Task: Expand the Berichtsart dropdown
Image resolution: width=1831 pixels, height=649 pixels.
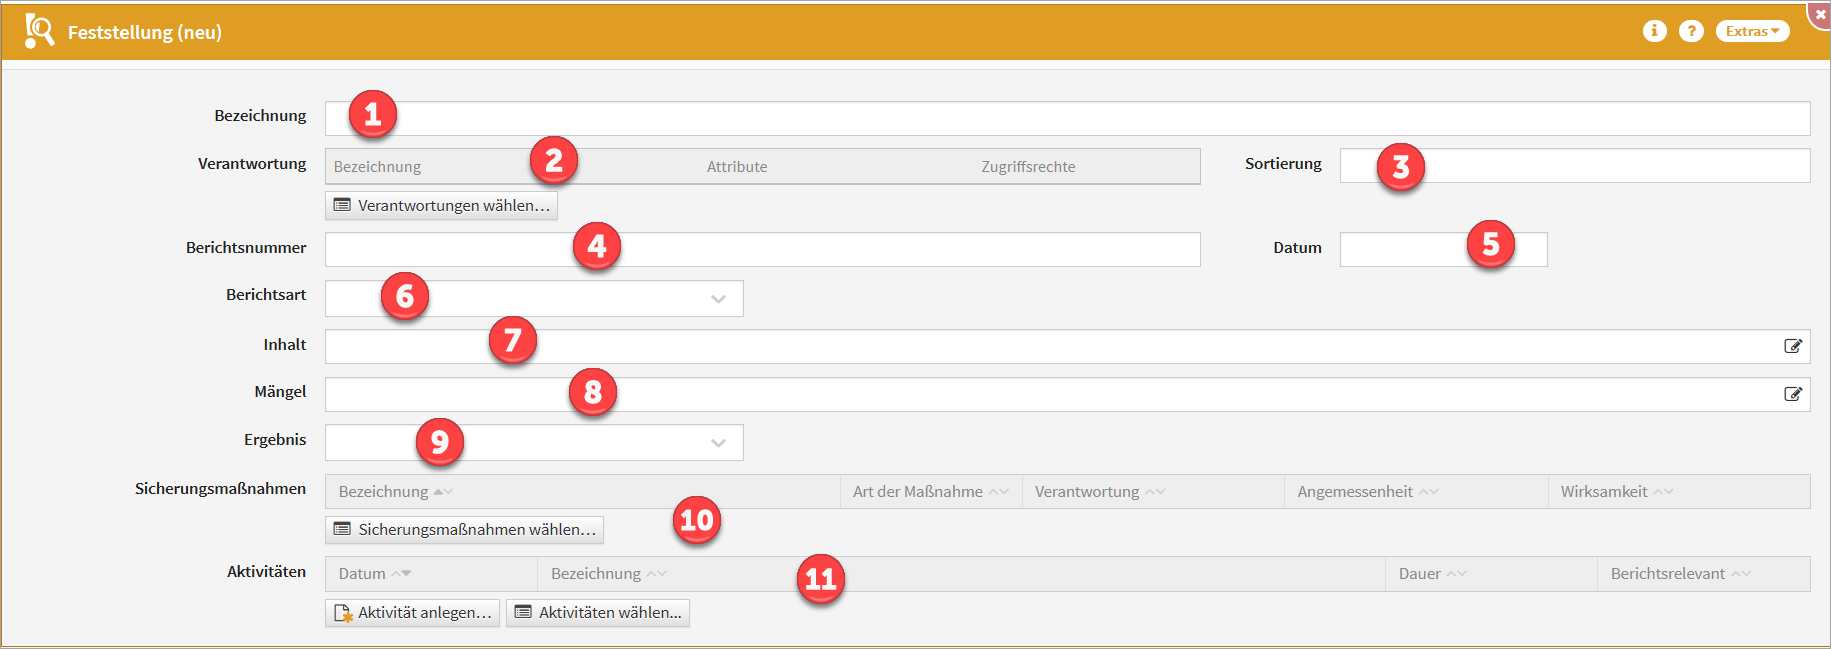Action: point(718,299)
